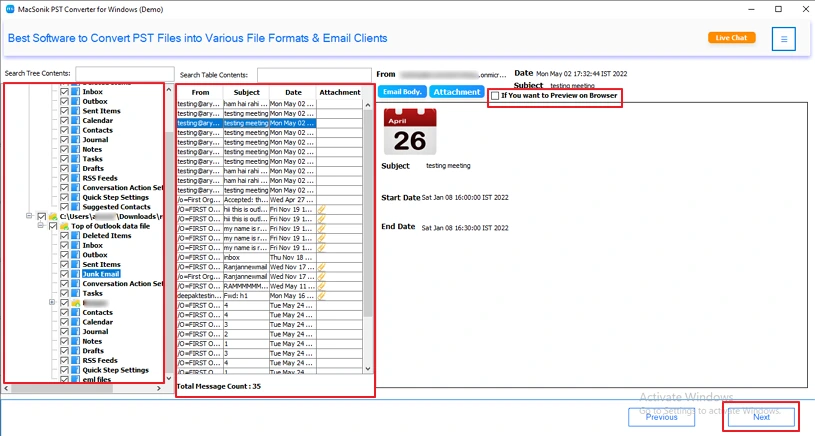This screenshot has height=436, width=815.
Task: Click attachment icon in /o=First Org Ranjannewmail row
Action: (322, 276)
